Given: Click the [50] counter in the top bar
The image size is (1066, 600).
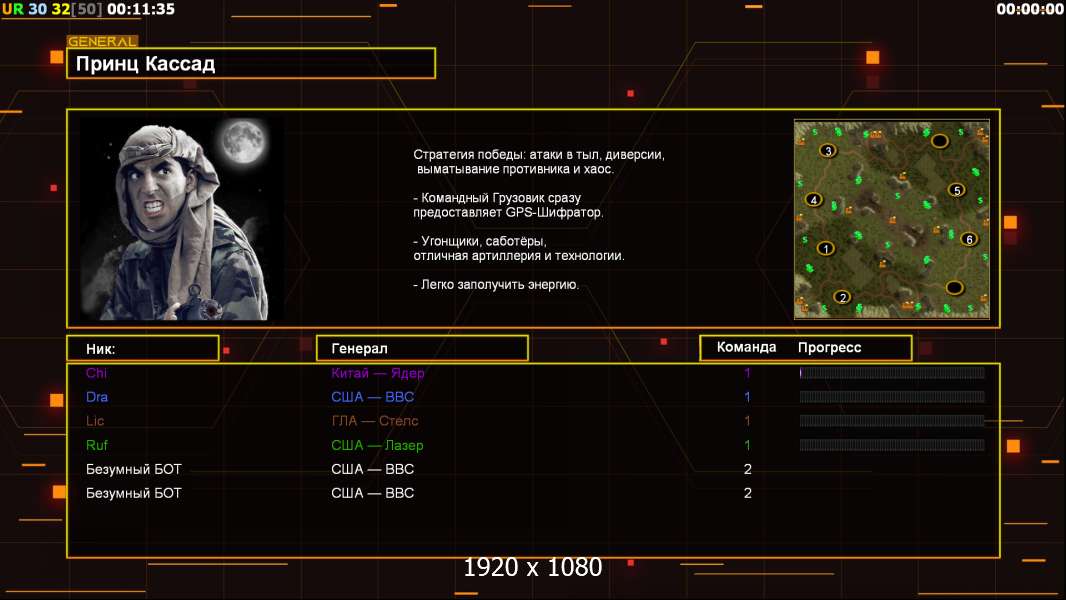Looking at the screenshot, I should click(x=86, y=10).
